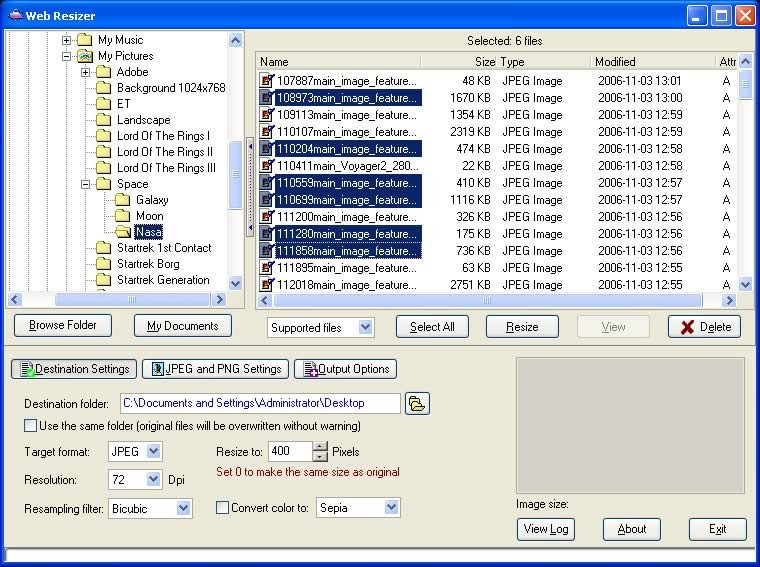
Task: Click the Startrek Borg folder icon
Action: point(104,264)
